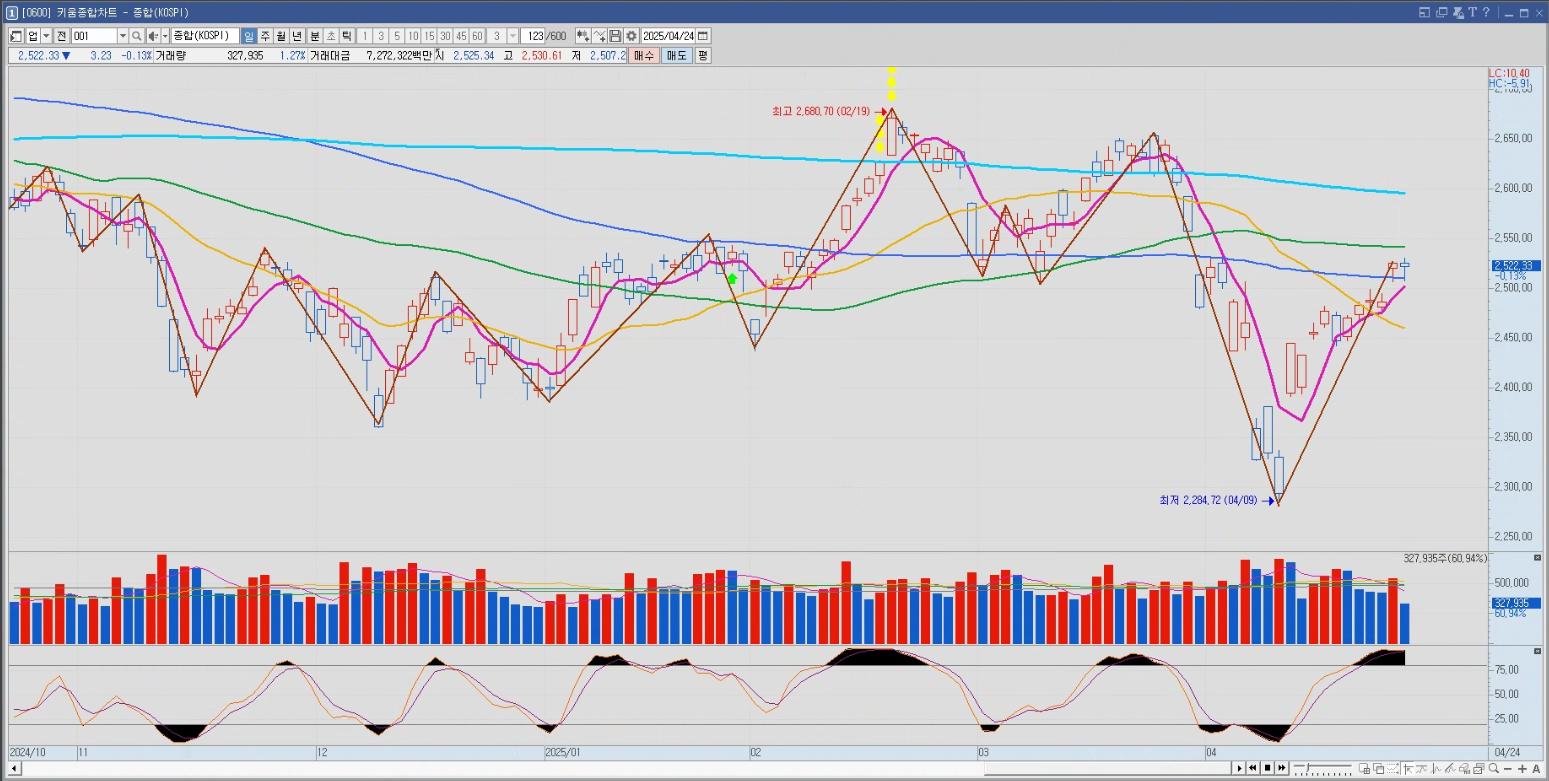Open the chart settings gear icon
Viewport: 1549px width, 781px height.
pos(631,35)
